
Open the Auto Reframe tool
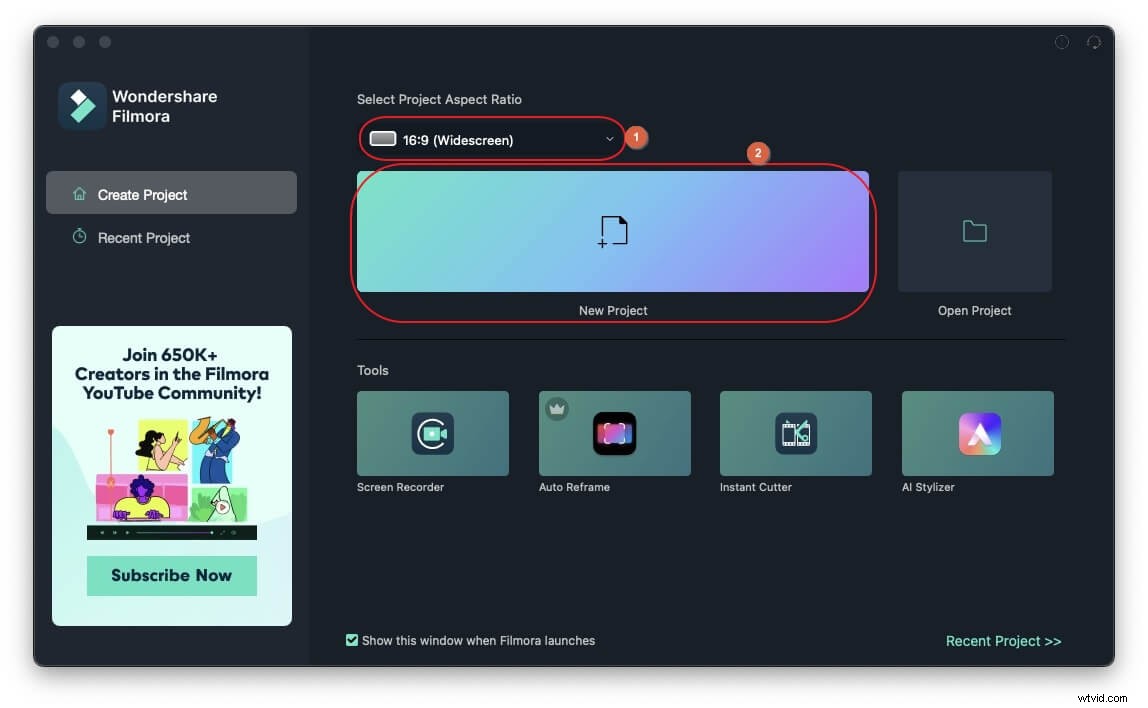tap(614, 433)
